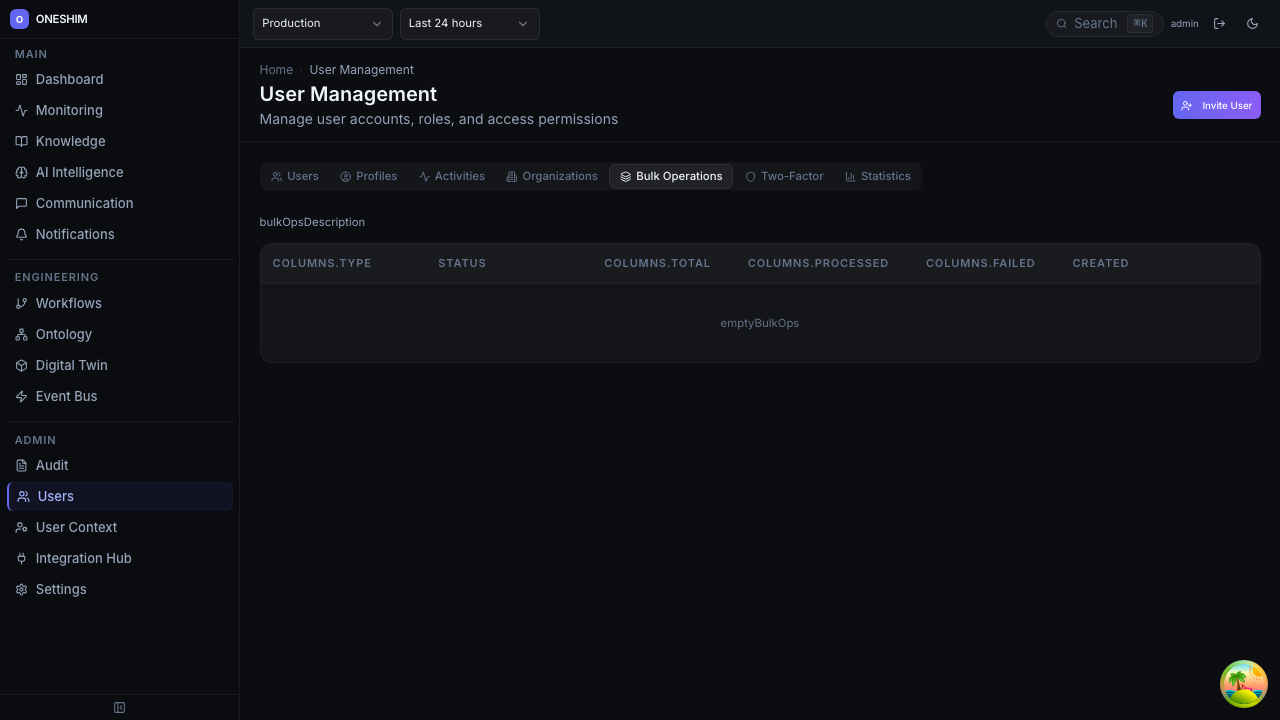Click the palm tree avatar thumbnail
Image resolution: width=1280 pixels, height=720 pixels.
[x=1243, y=684]
